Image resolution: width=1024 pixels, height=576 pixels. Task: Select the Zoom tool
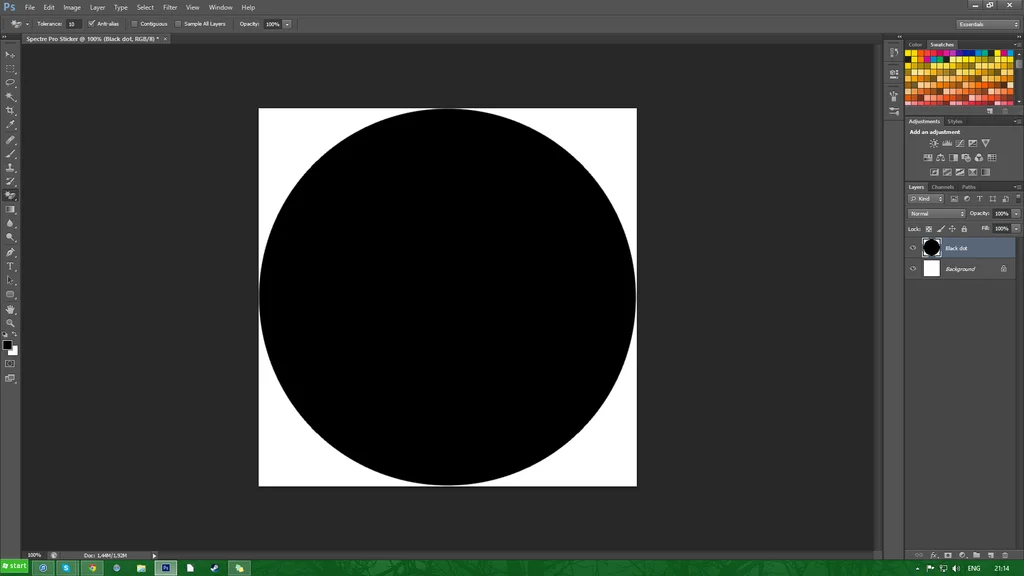tap(10, 323)
